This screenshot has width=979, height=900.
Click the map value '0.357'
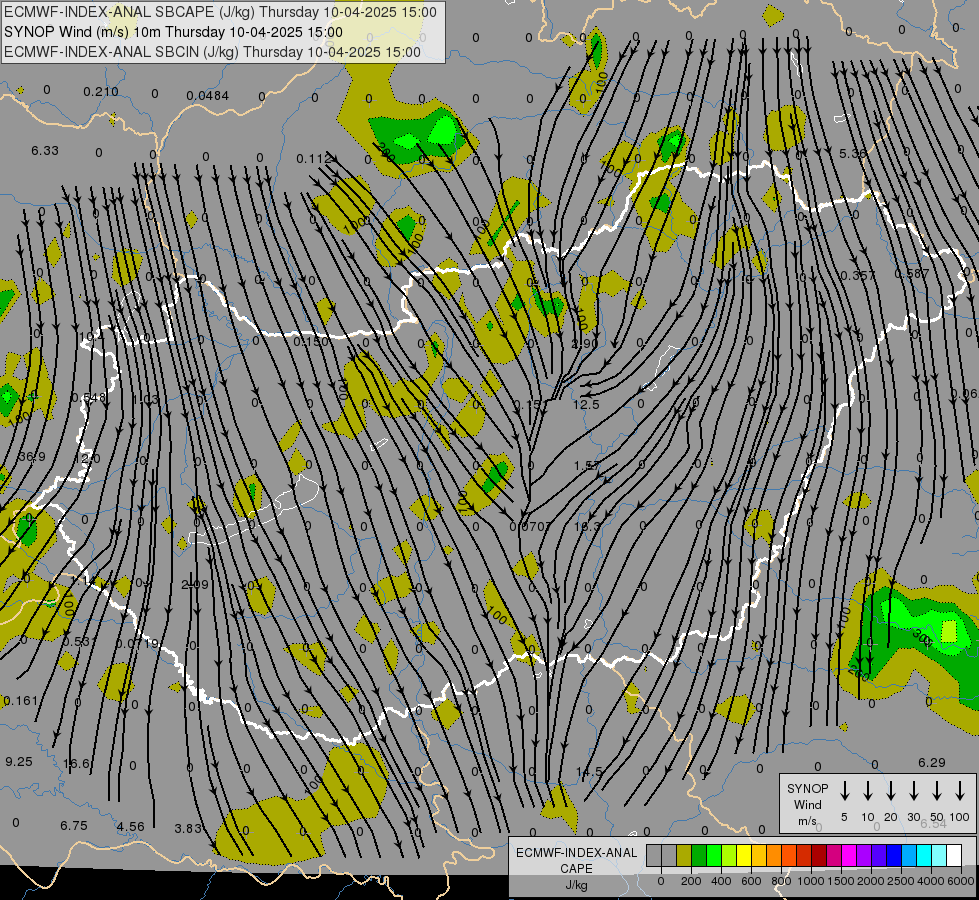point(858,275)
